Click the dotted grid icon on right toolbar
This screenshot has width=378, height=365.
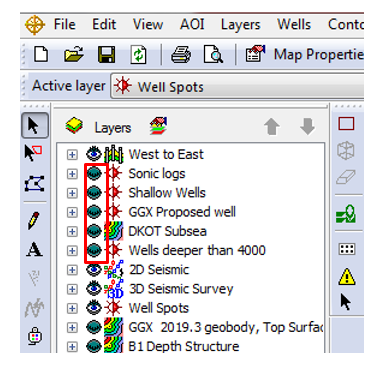tap(347, 249)
